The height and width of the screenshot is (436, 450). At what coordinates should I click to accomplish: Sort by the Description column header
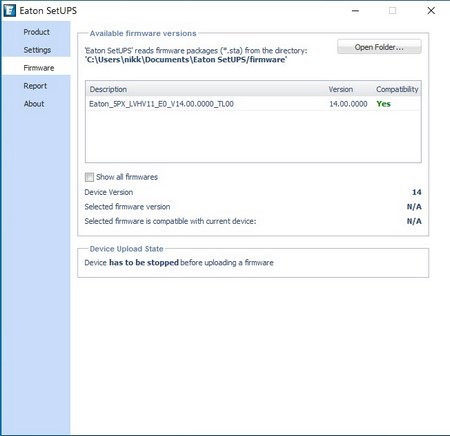point(108,89)
